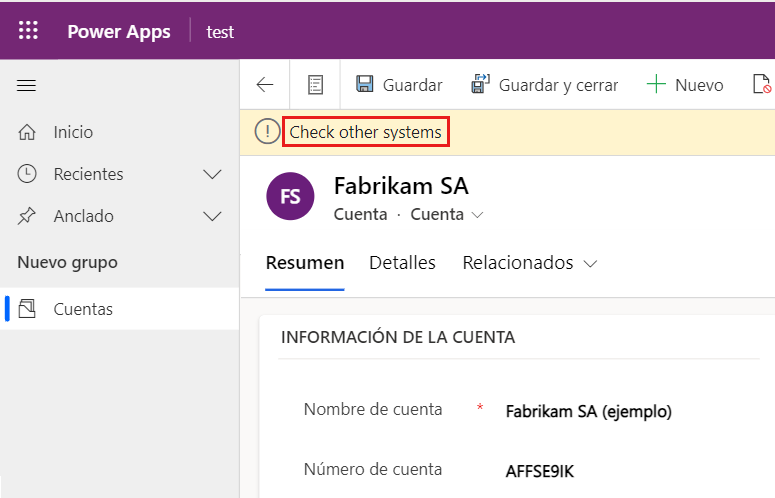Screen dimensions: 775x498
Task: Select the Resumen tab
Action: coord(305,263)
